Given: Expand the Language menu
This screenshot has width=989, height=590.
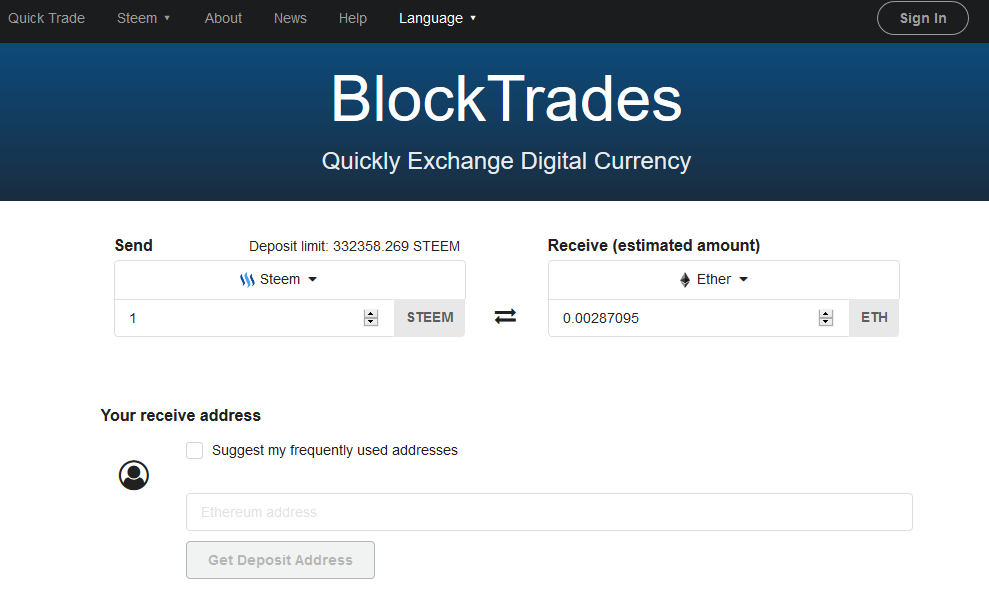Looking at the screenshot, I should pyautogui.click(x=437, y=18).
